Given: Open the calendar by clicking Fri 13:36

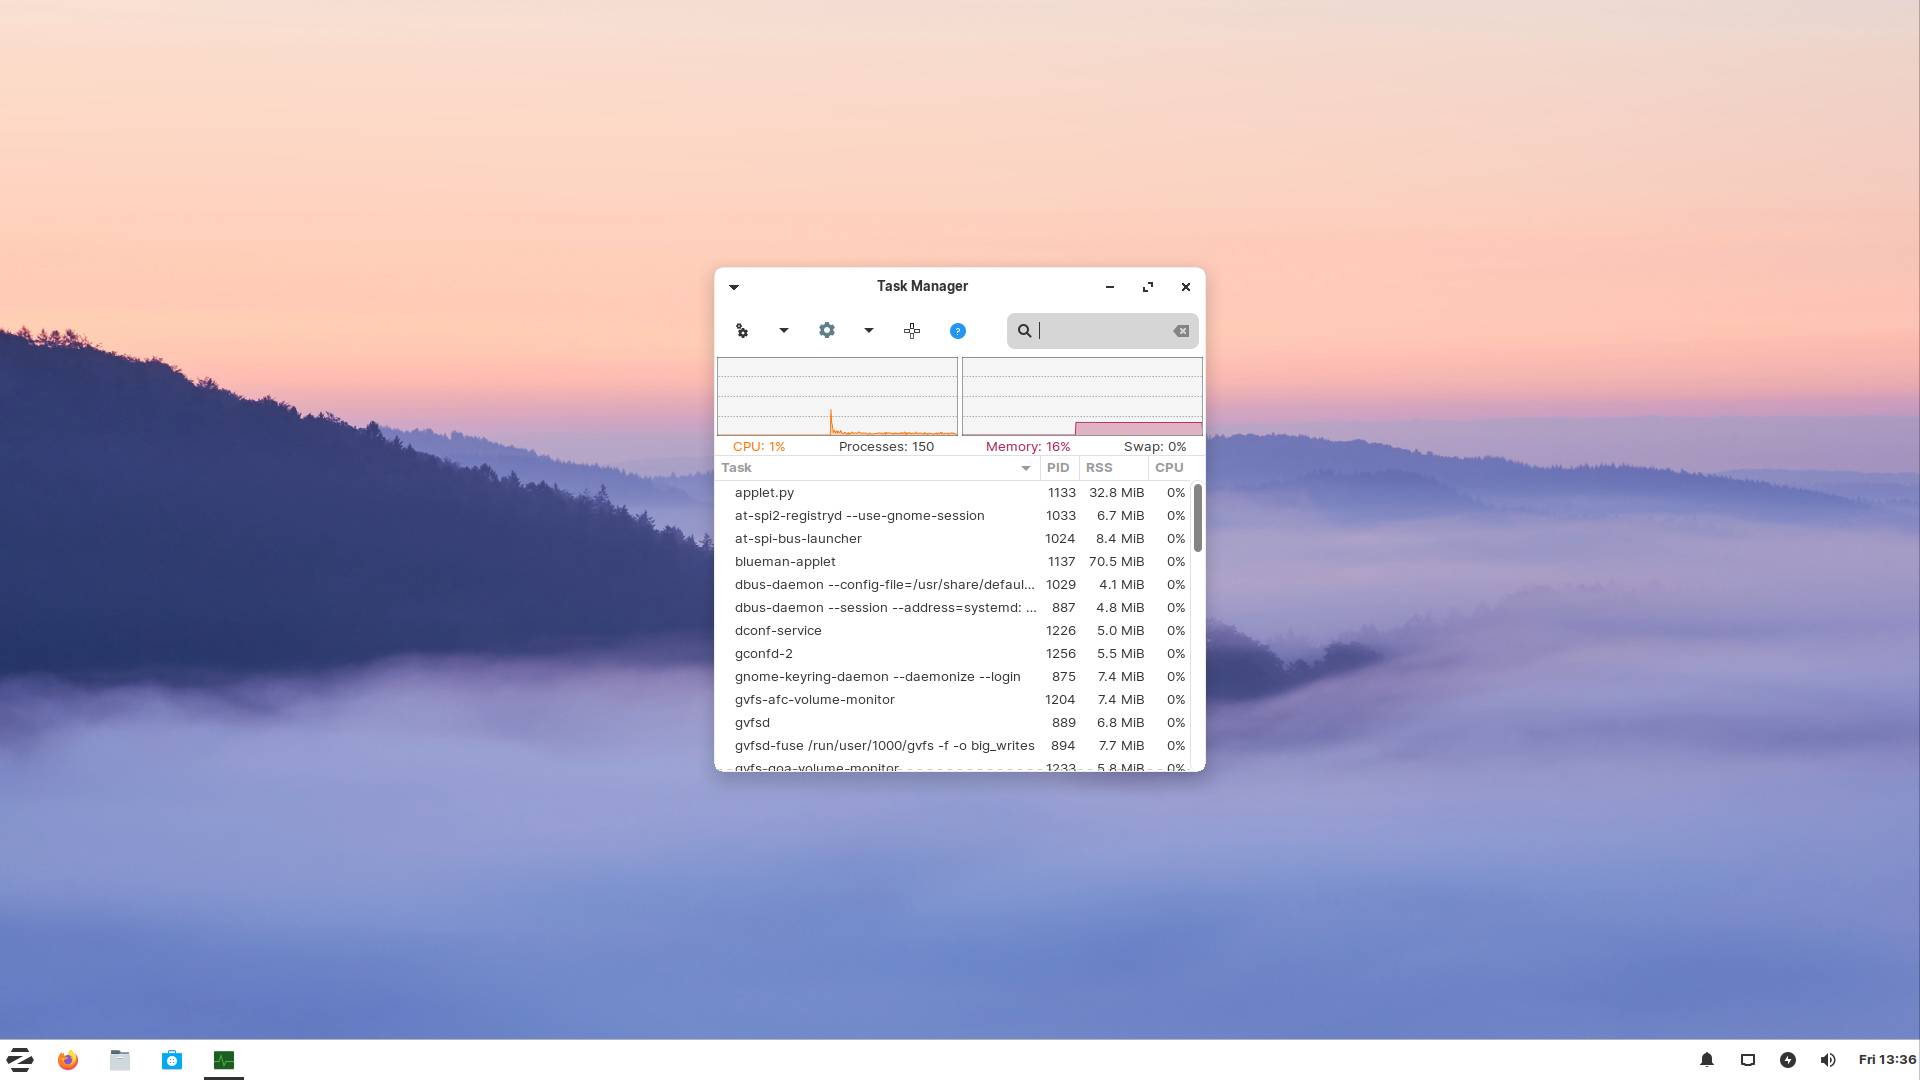Looking at the screenshot, I should coord(1884,1059).
